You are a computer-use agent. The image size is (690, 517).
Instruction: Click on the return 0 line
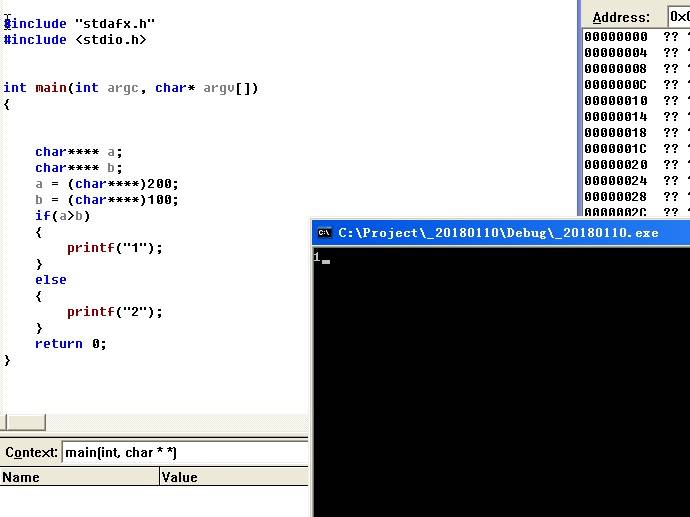(70, 344)
